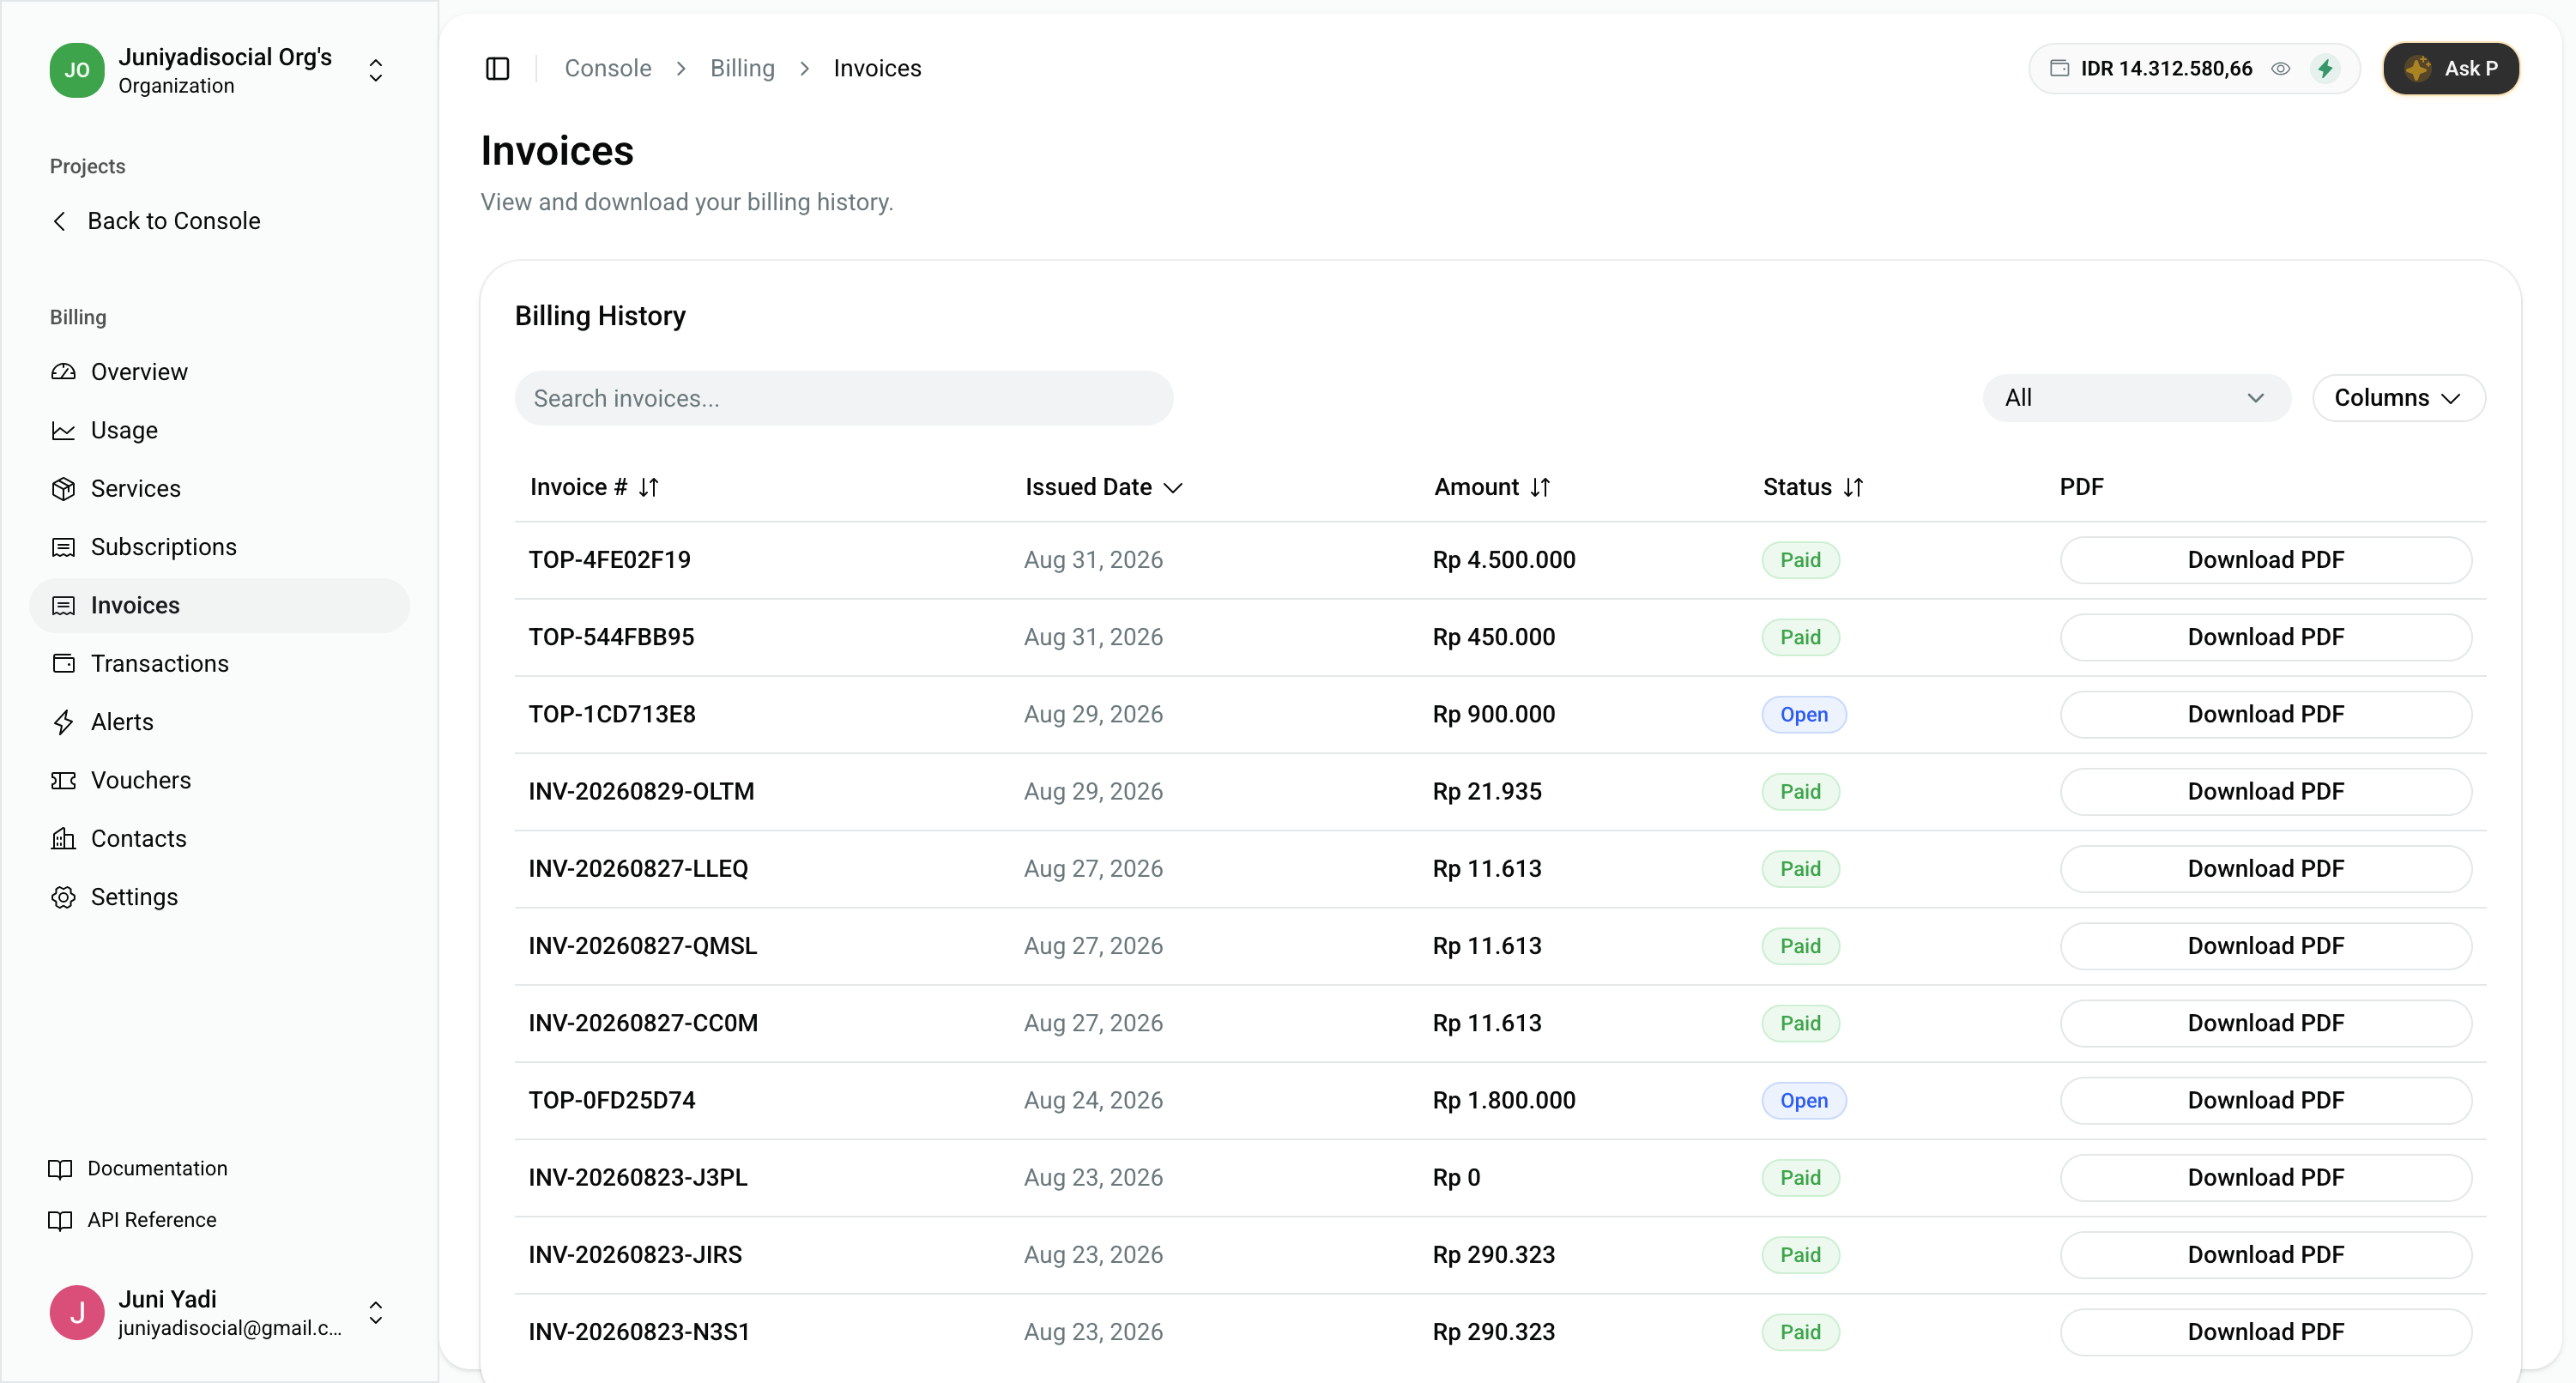This screenshot has height=1383, width=2576.
Task: Click the Subscriptions icon
Action: pos(64,547)
